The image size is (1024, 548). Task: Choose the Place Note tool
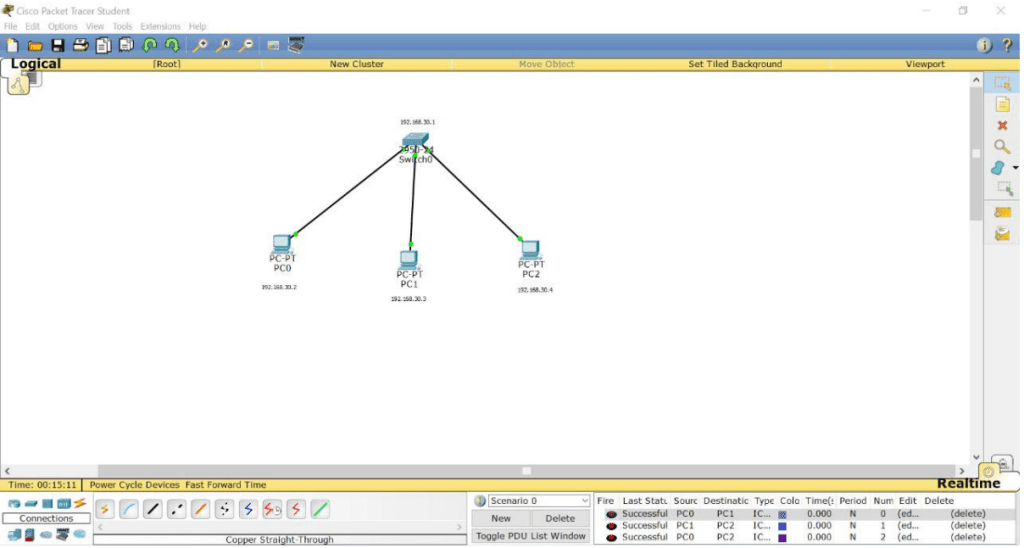[x=1002, y=105]
